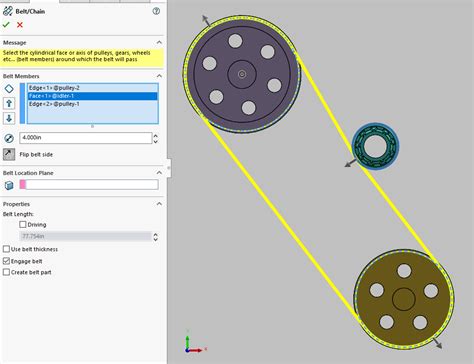
Task: Enable Create belt part checkbox
Action: (x=6, y=272)
